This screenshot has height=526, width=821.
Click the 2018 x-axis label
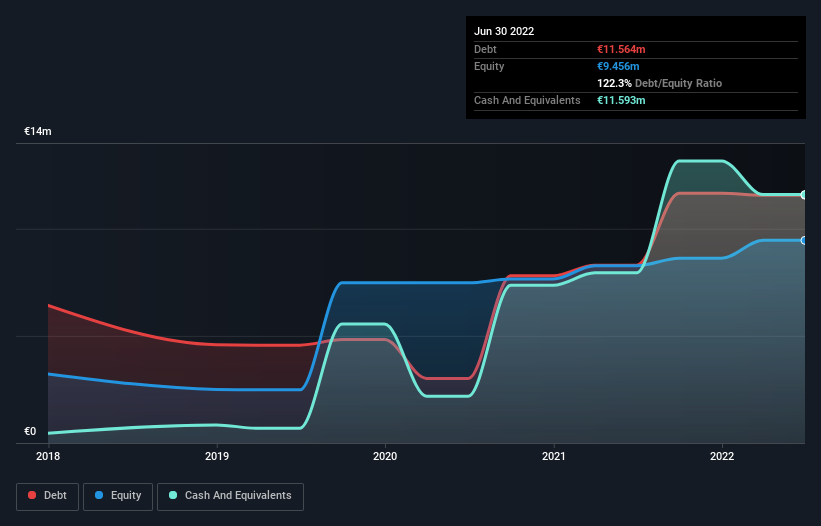click(48, 456)
